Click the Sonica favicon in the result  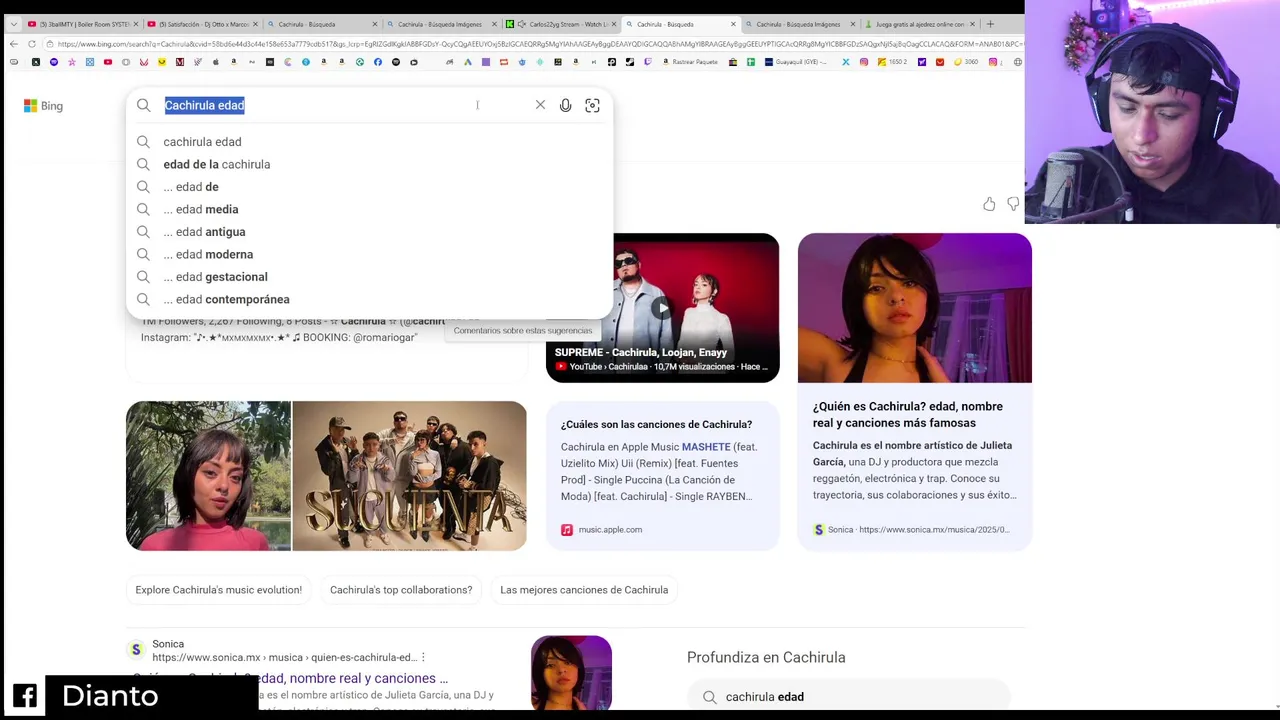tap(136, 650)
